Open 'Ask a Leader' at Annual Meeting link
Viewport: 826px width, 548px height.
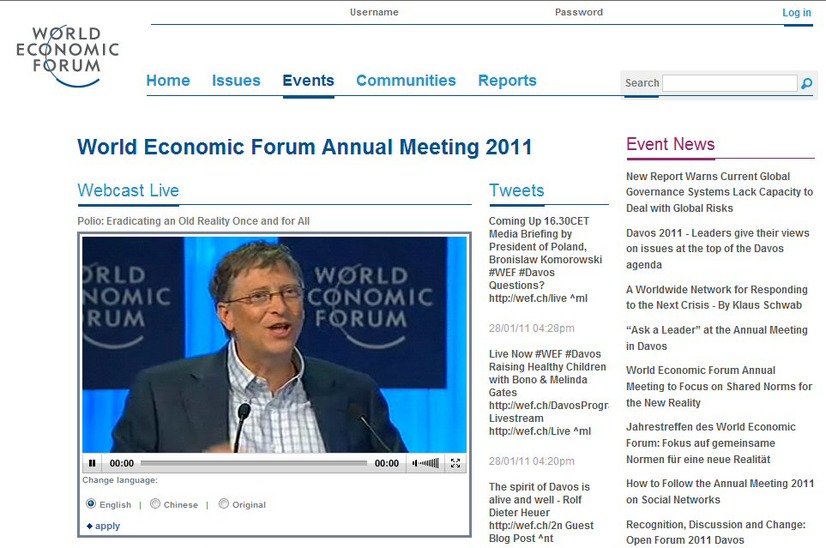click(x=716, y=338)
